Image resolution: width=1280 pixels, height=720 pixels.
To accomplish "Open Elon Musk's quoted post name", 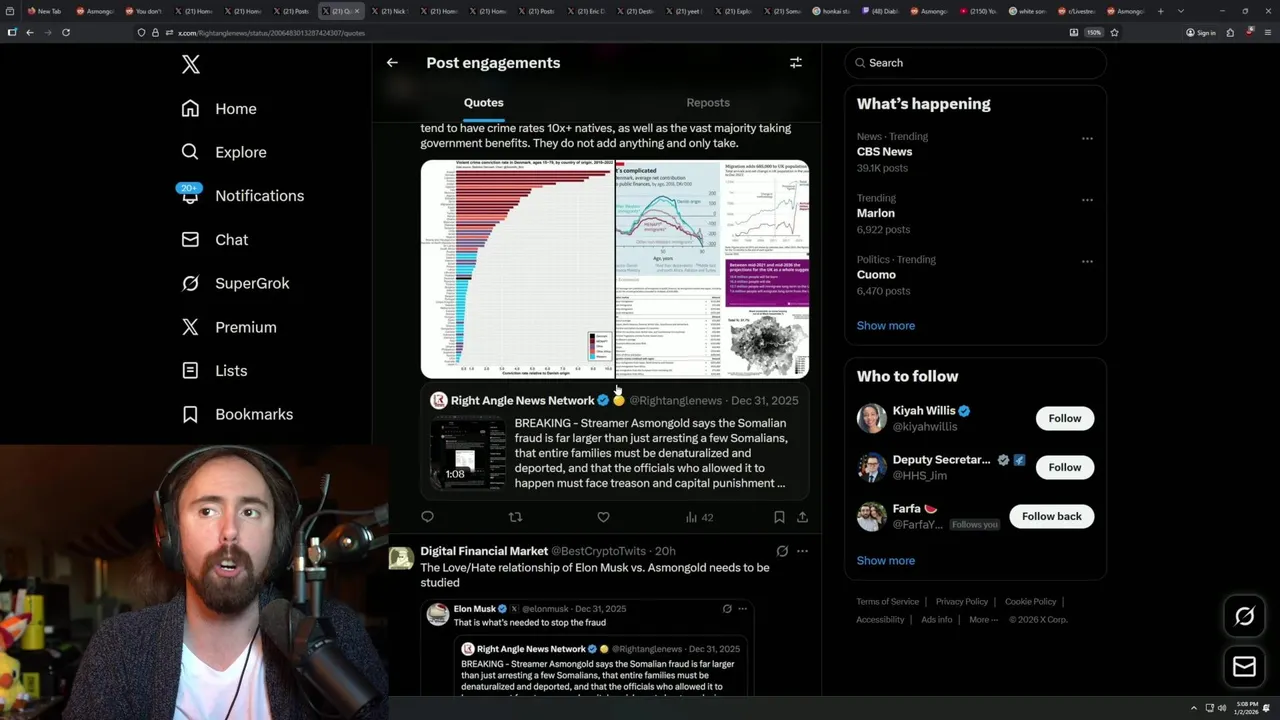I will coord(474,608).
